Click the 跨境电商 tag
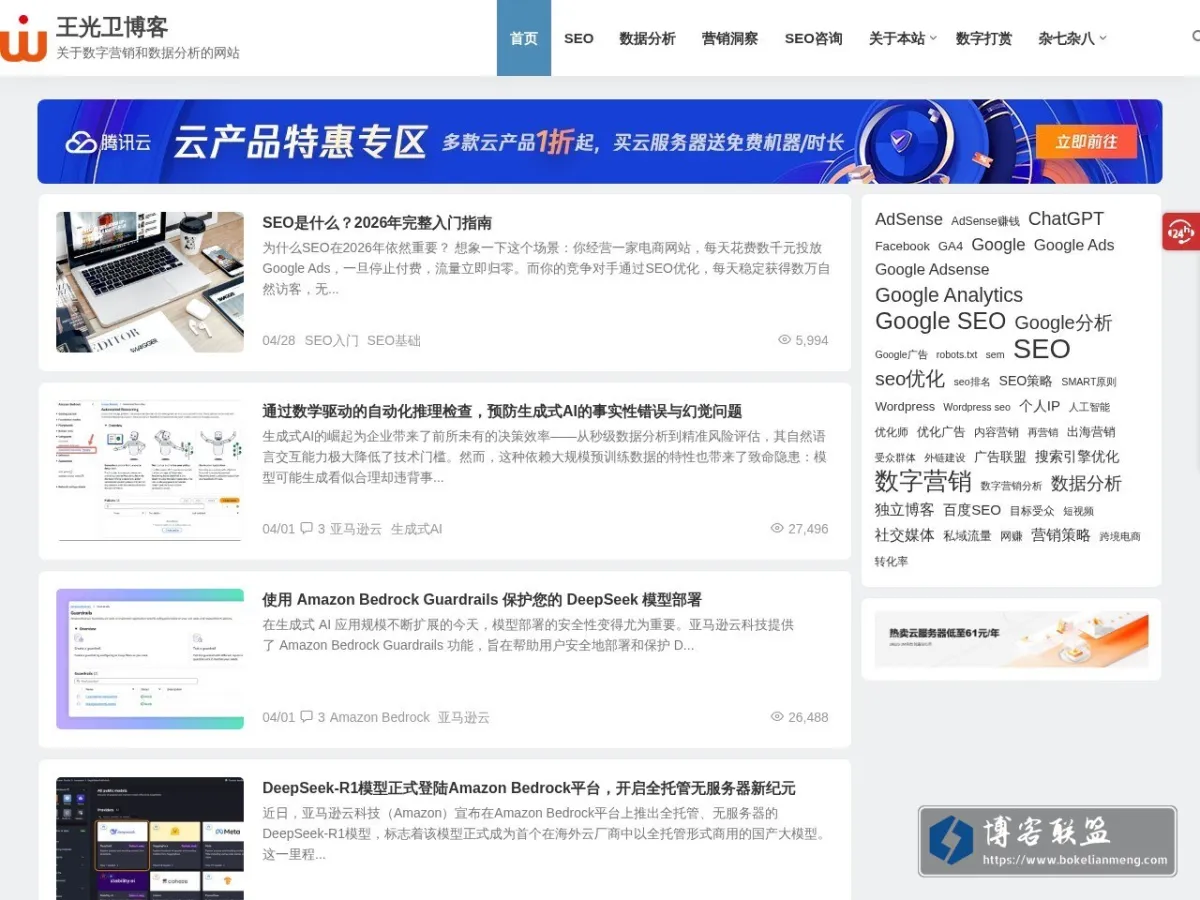The height and width of the screenshot is (900, 1200). pyautogui.click(x=1120, y=536)
